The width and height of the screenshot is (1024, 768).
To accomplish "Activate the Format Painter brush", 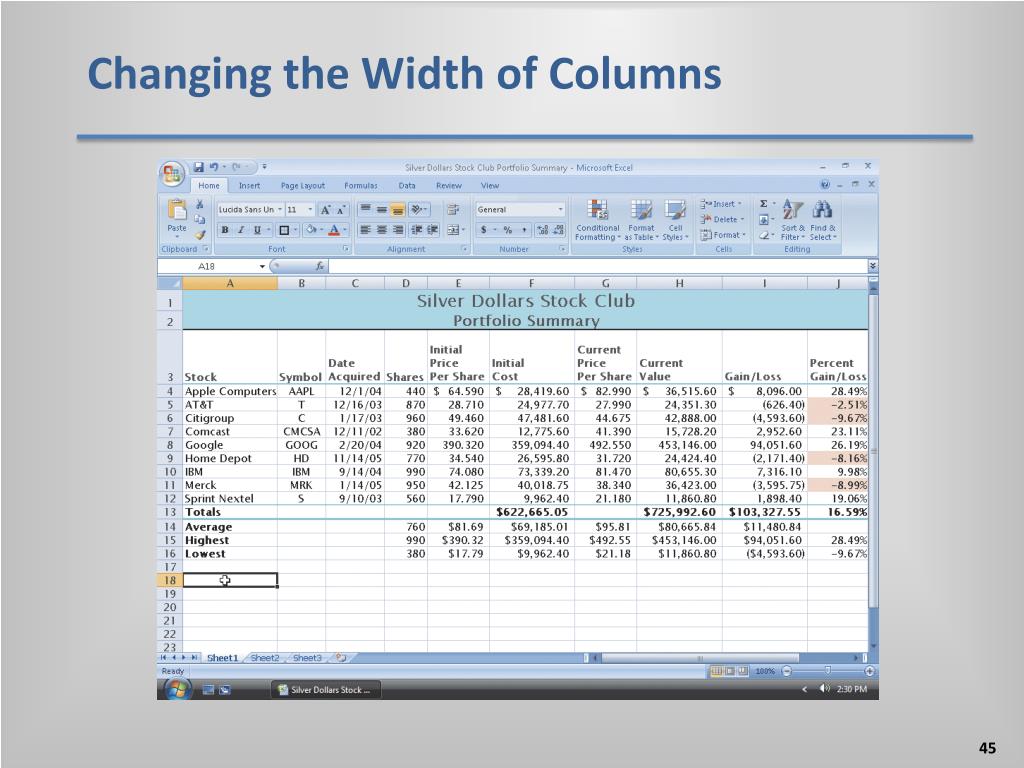I will click(200, 234).
